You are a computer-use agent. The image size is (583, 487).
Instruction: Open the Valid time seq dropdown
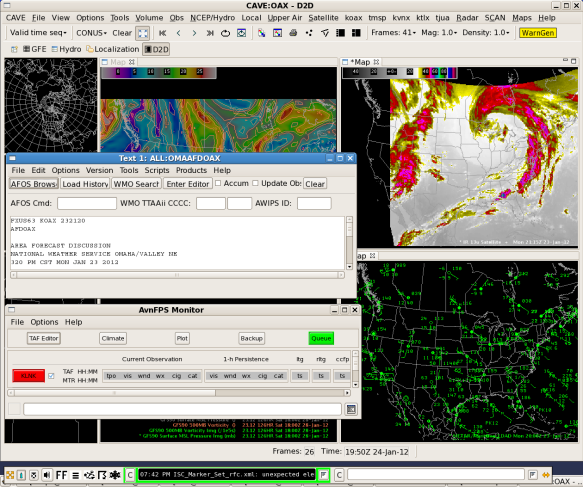[38, 33]
